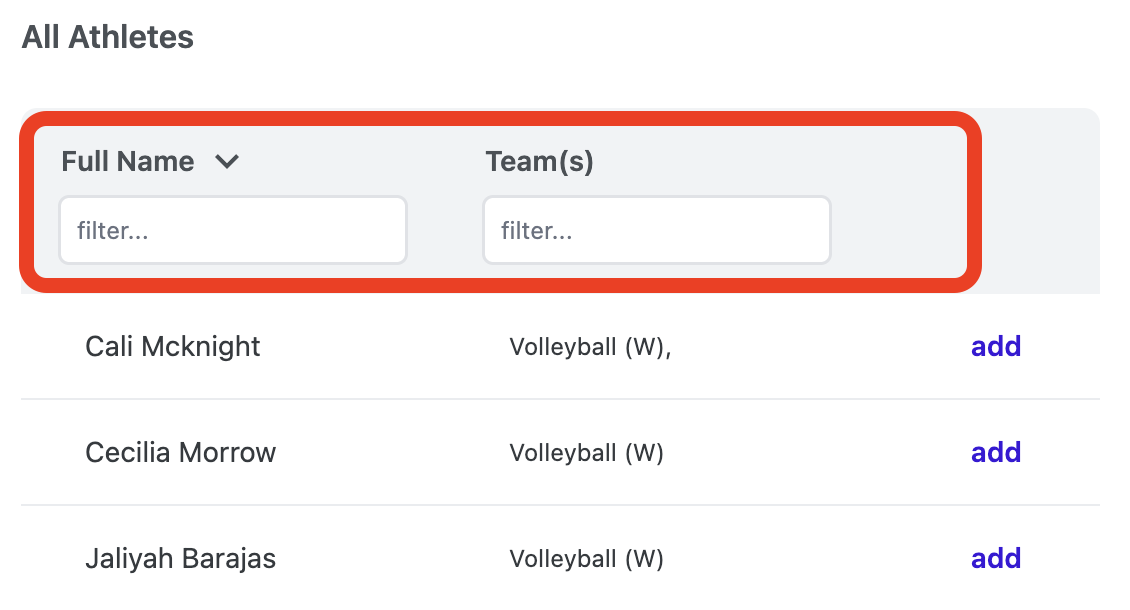
Task: Focus the Team(s) filter input box
Action: (657, 231)
